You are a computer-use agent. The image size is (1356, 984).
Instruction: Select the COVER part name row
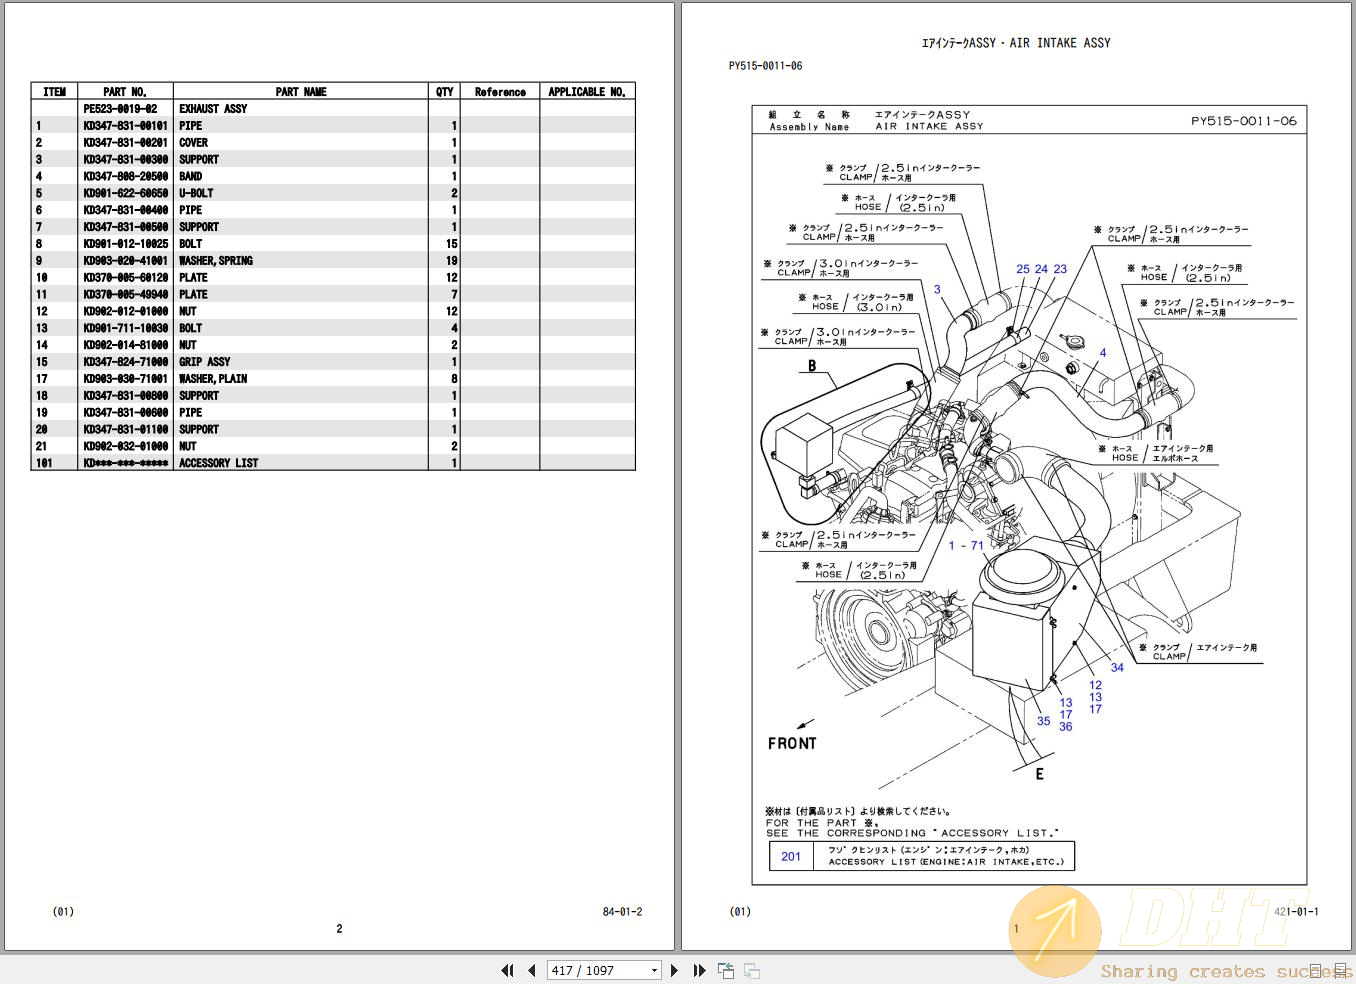click(x=194, y=142)
